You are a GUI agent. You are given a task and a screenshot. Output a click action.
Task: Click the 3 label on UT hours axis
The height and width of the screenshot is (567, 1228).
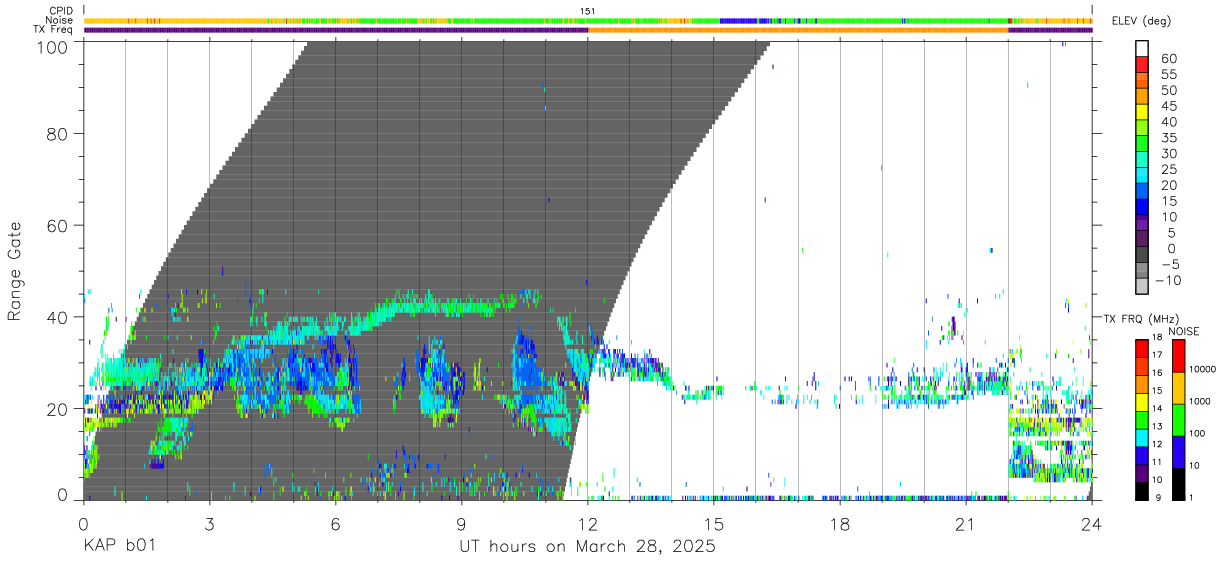pos(210,523)
